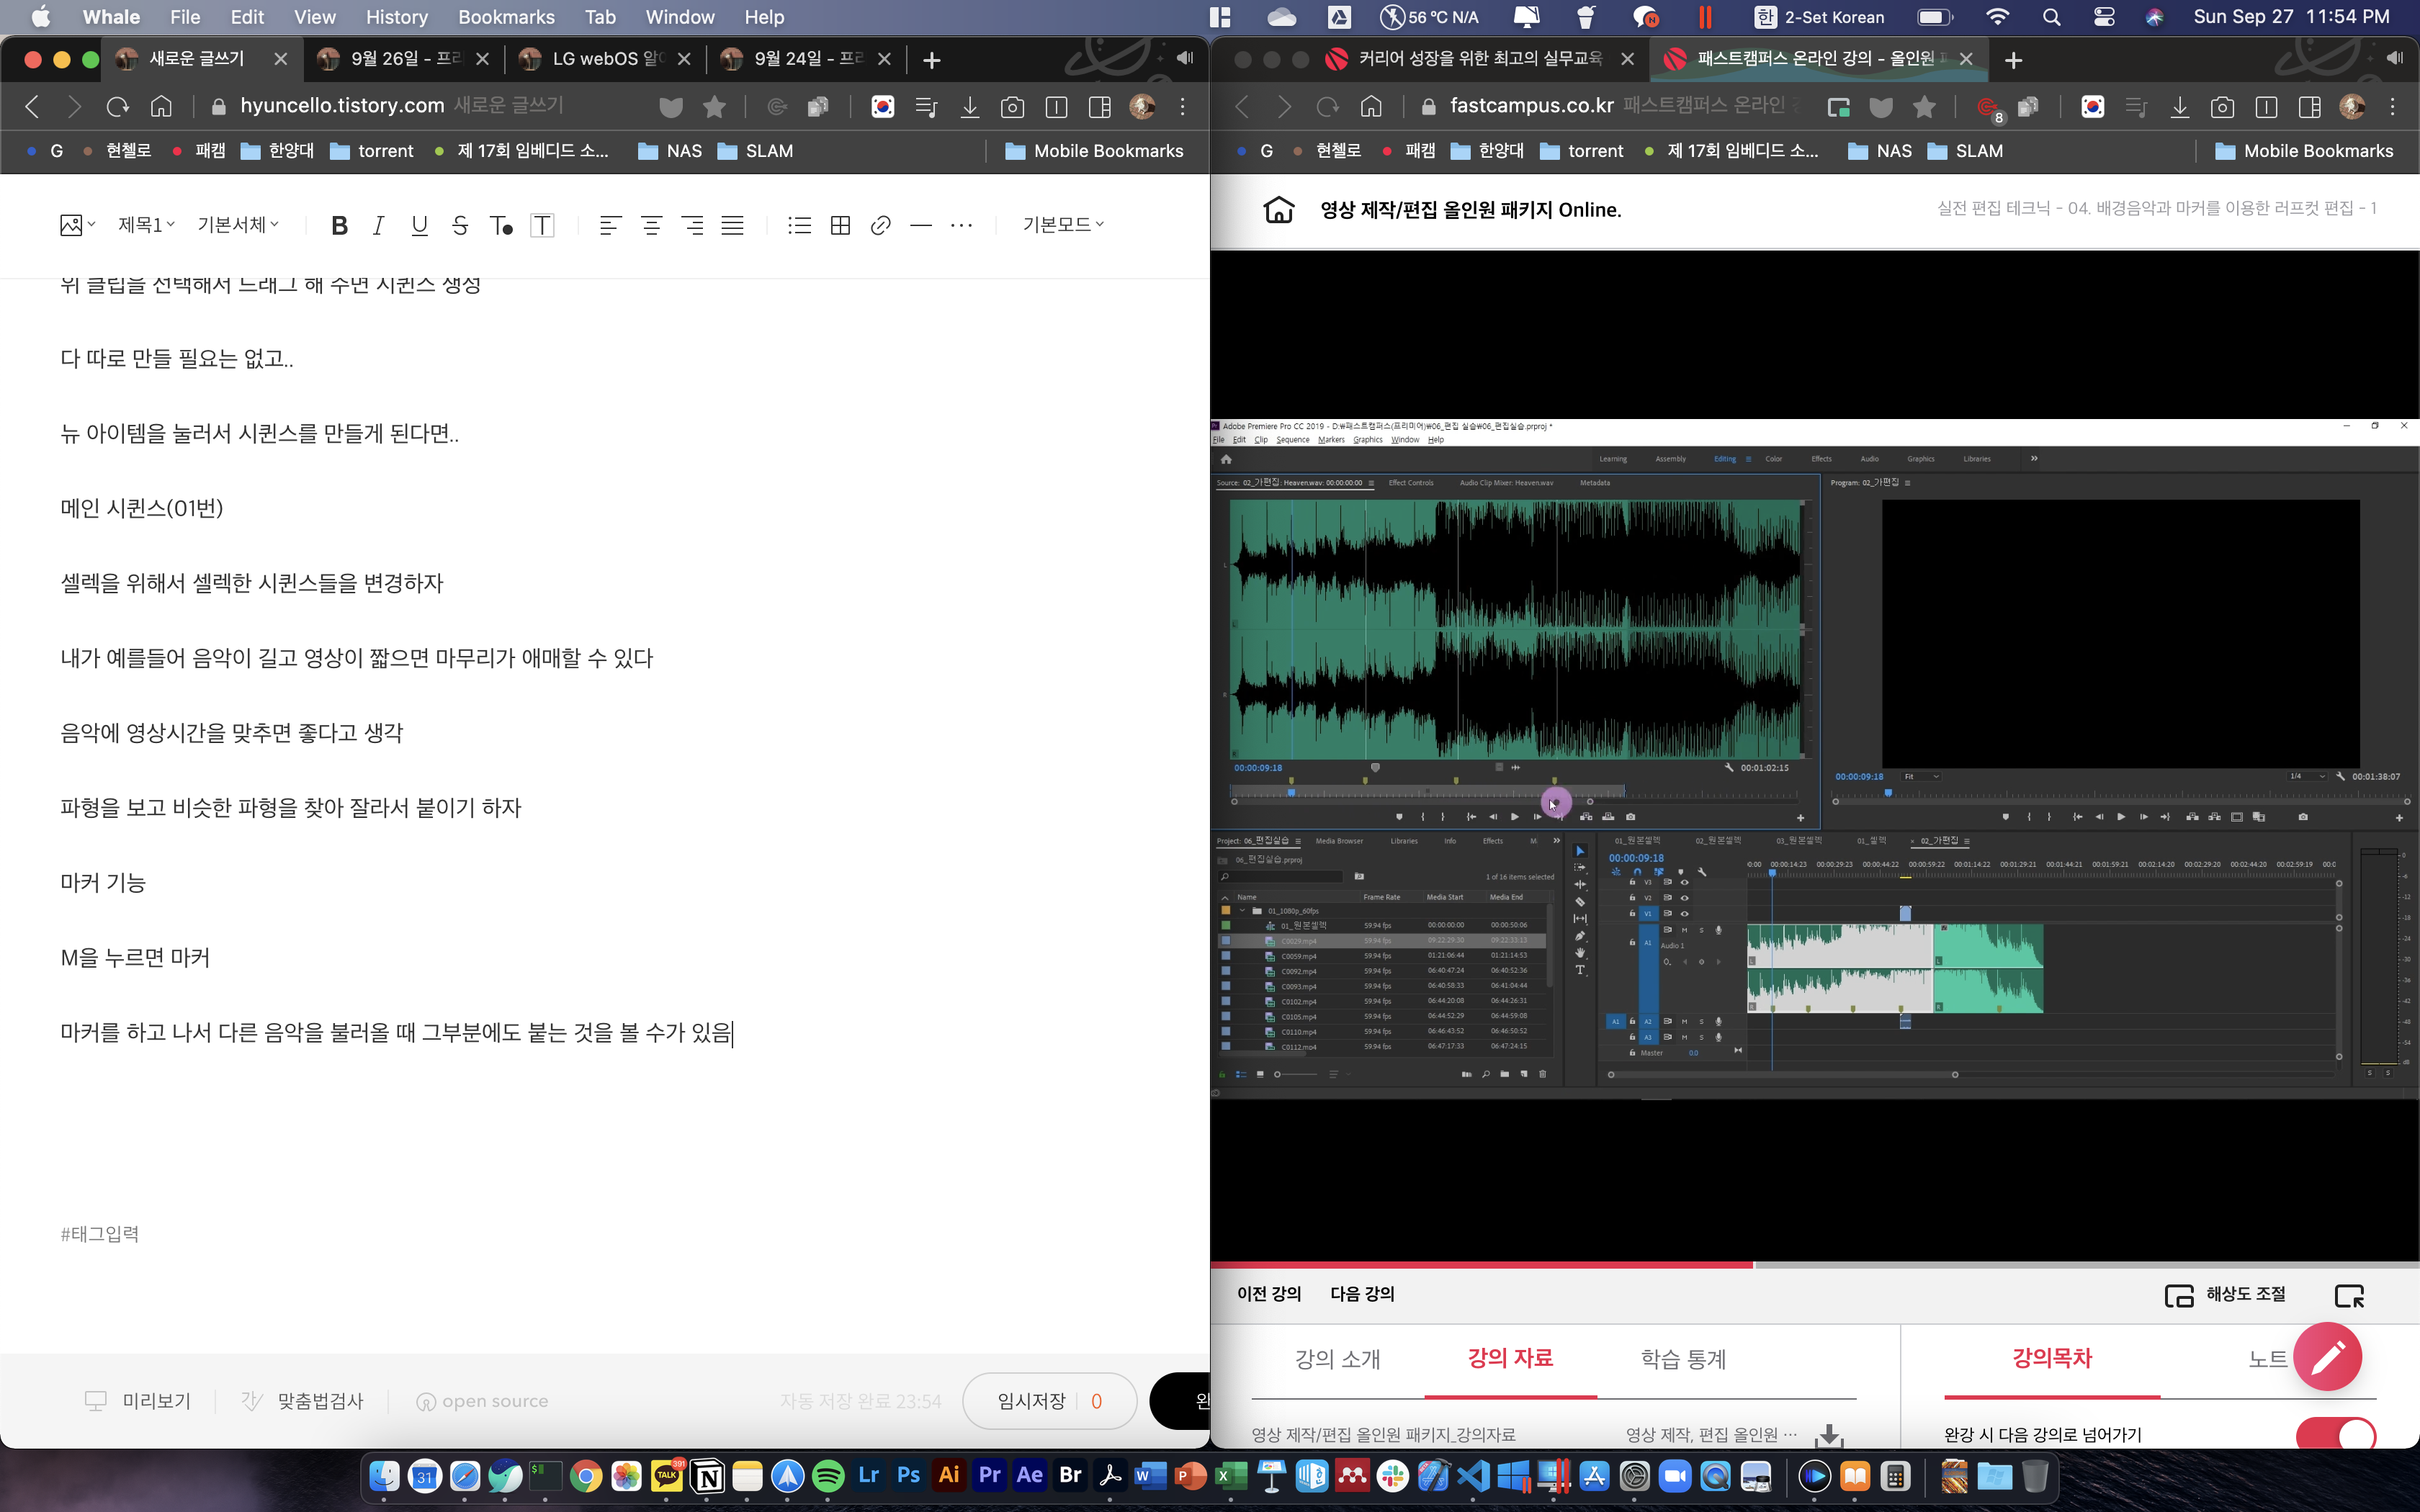
Task: Click the red pencil note button
Action: pyautogui.click(x=2327, y=1356)
